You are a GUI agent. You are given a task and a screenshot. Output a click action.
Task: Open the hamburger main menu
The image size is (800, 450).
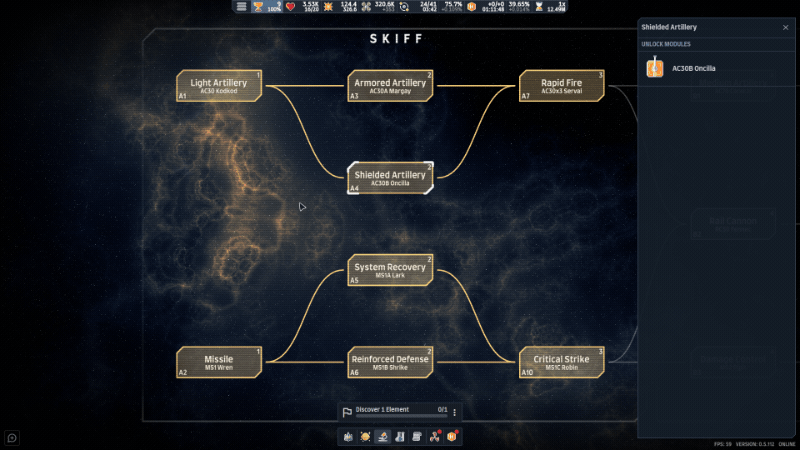coord(241,7)
